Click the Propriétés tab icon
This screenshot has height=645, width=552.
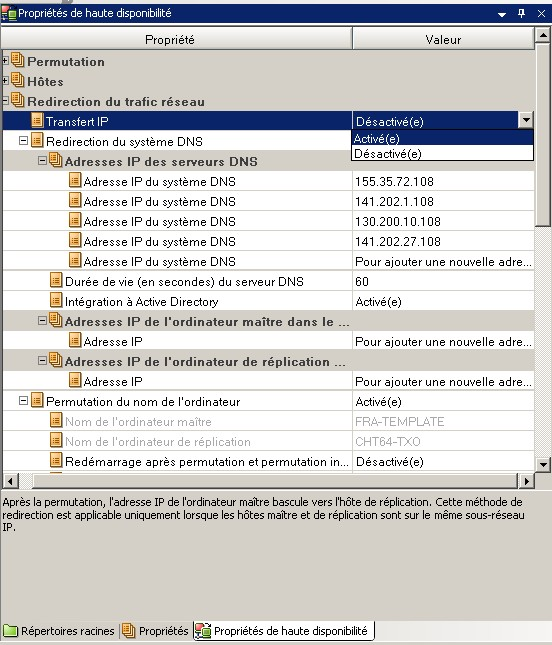tap(129, 630)
